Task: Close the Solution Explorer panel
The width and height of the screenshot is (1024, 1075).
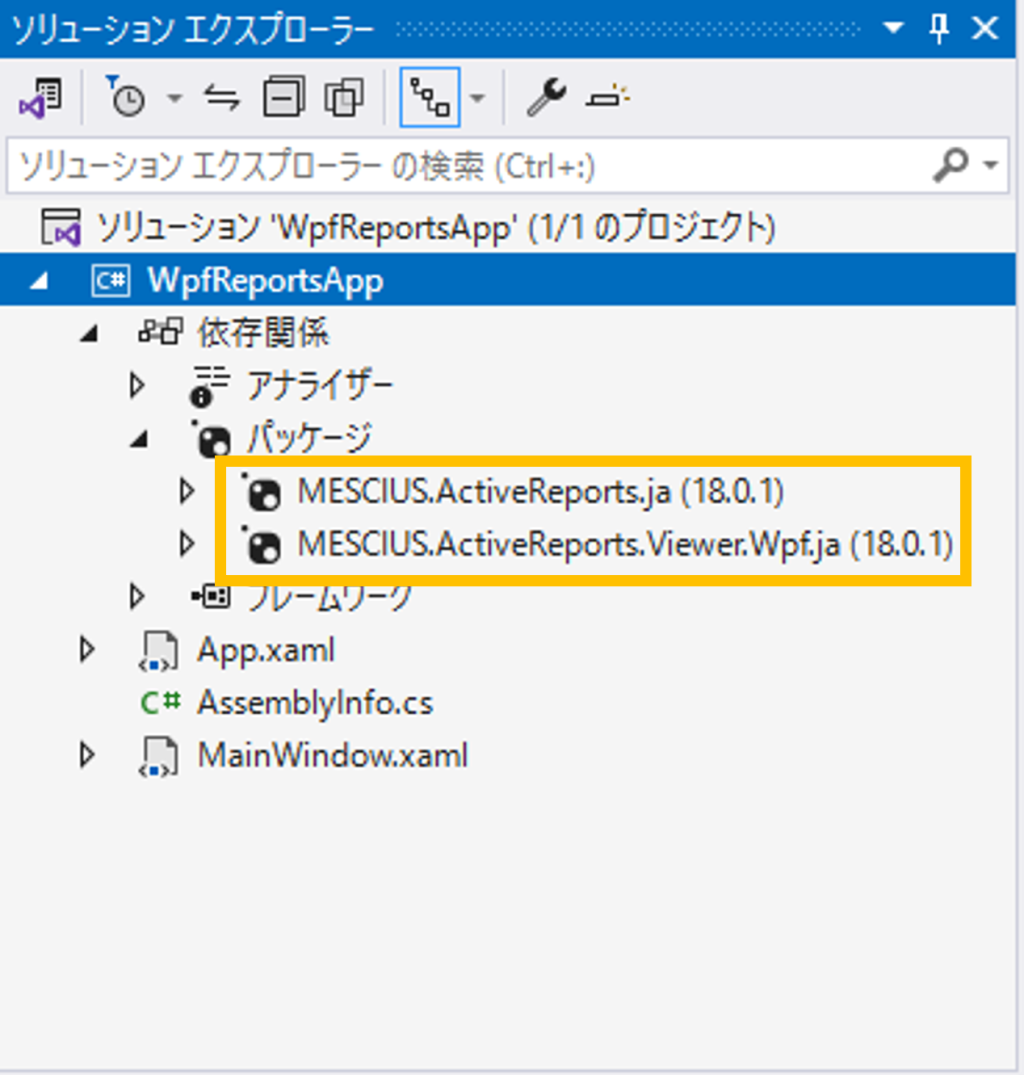Action: click(x=985, y=28)
